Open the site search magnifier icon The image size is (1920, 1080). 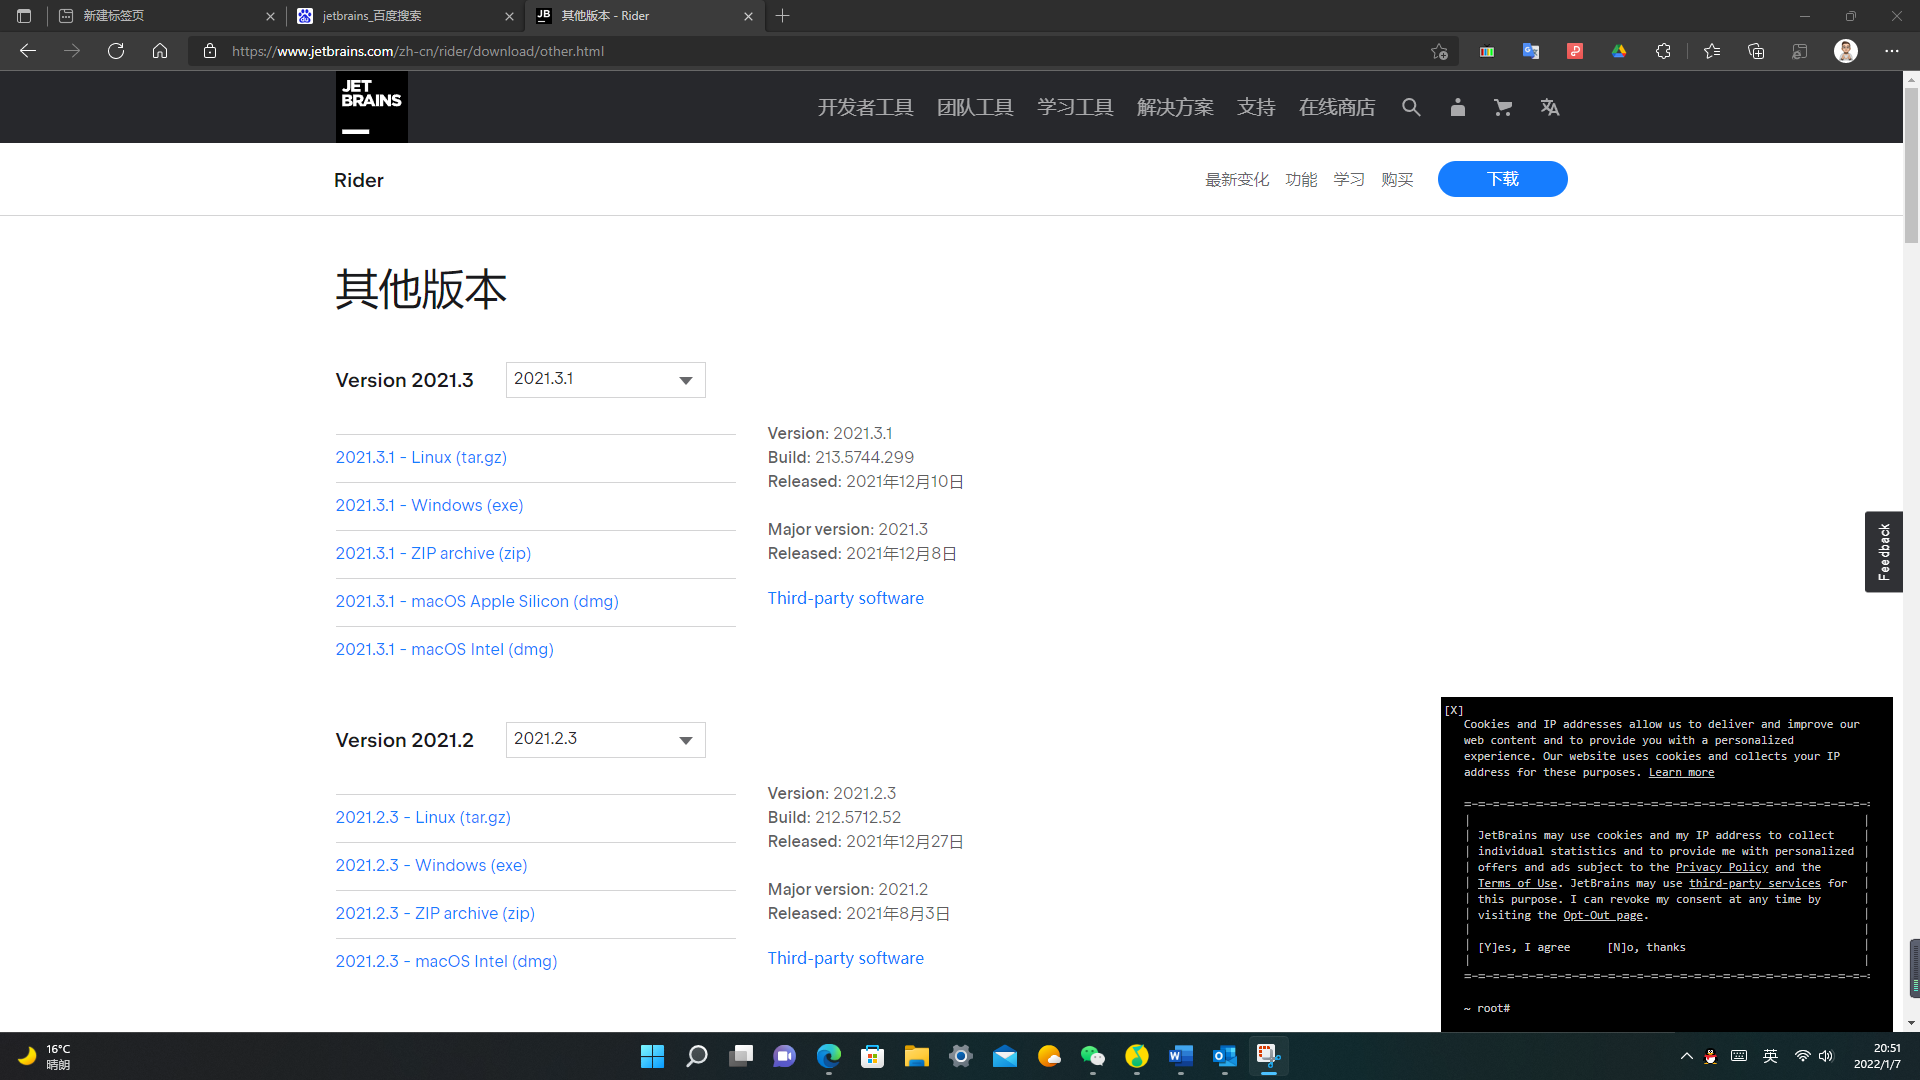[x=1411, y=107]
